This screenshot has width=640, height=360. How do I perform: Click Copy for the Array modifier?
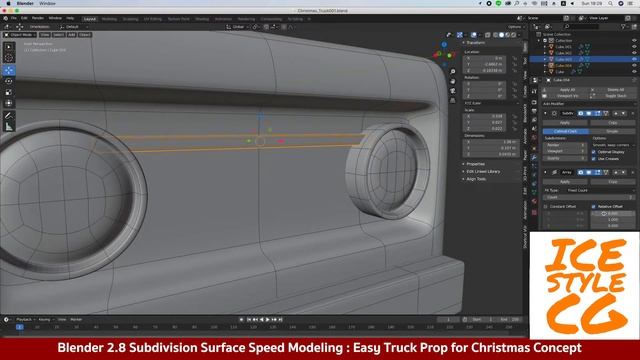[613, 182]
